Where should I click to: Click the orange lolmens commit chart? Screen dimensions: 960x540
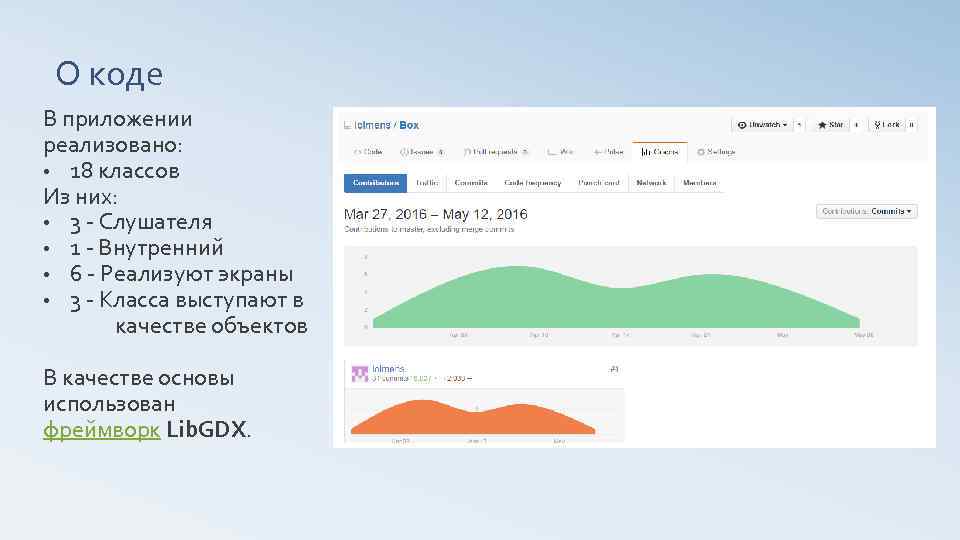[x=473, y=417]
